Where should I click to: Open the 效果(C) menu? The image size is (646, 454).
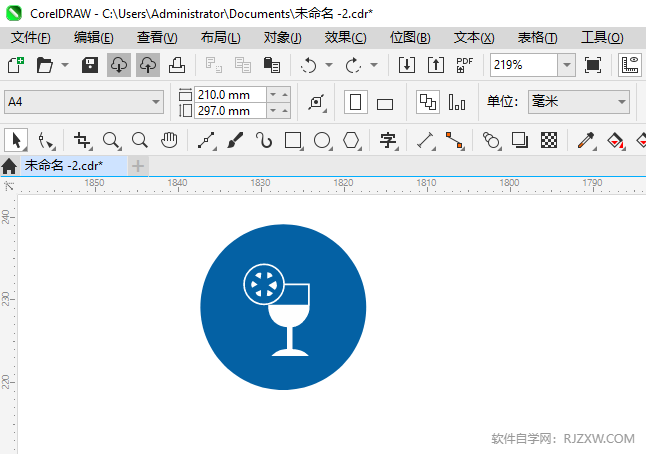(345, 37)
